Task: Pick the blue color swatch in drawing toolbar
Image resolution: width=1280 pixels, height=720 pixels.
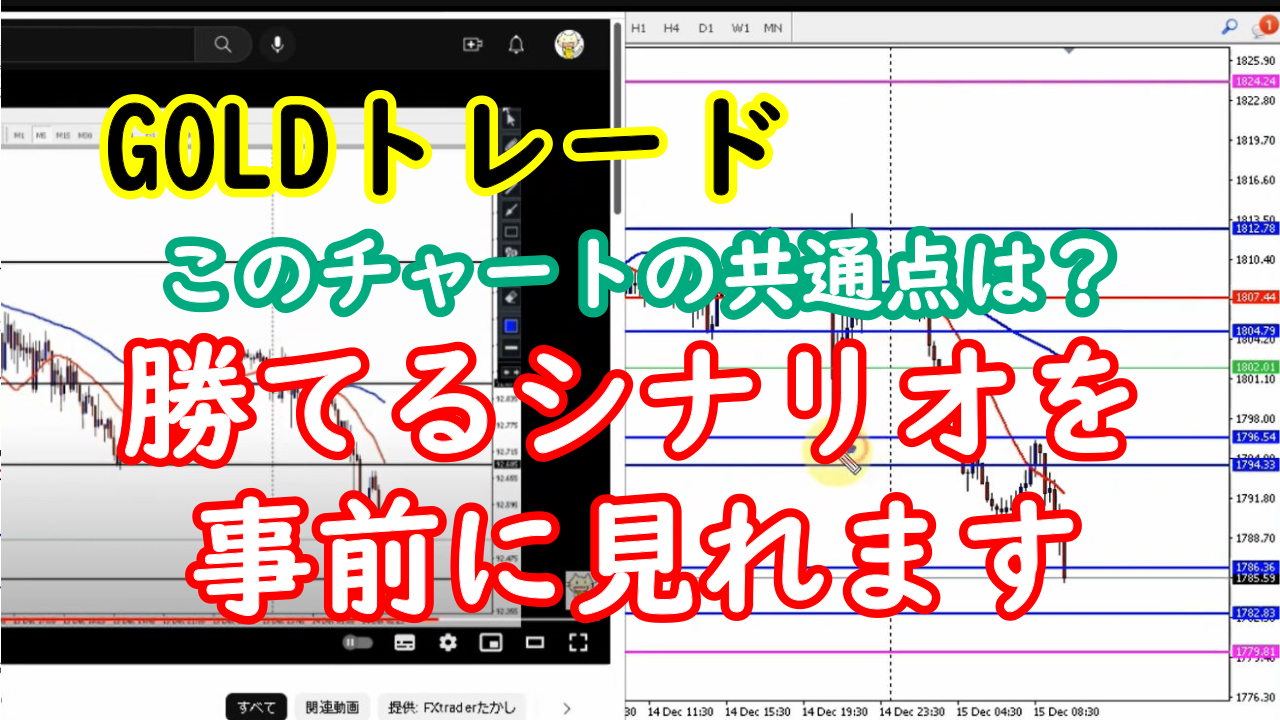Action: [x=510, y=325]
